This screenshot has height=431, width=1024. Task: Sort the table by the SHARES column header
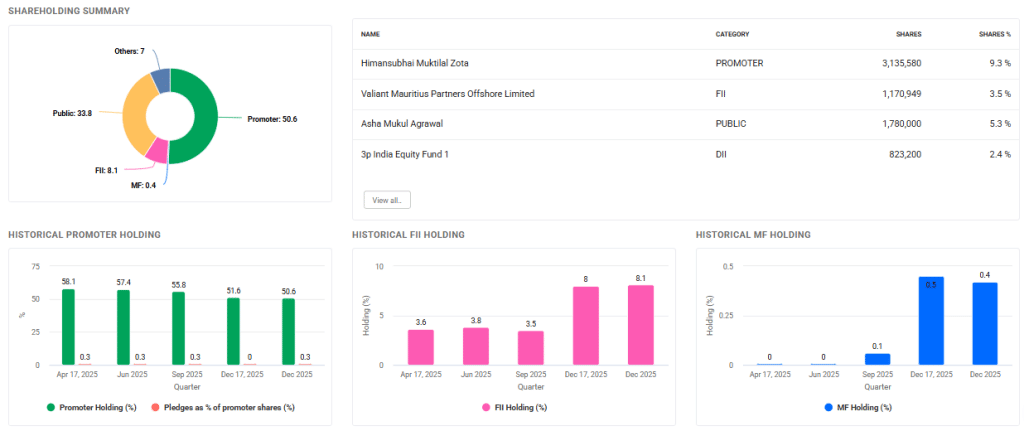tap(908, 34)
